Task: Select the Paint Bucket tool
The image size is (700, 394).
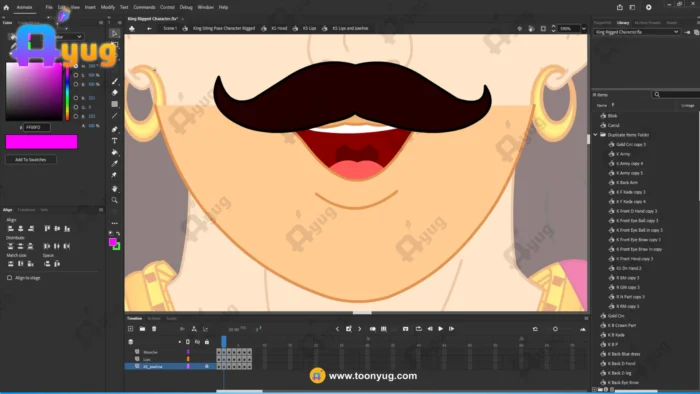Action: (x=115, y=152)
